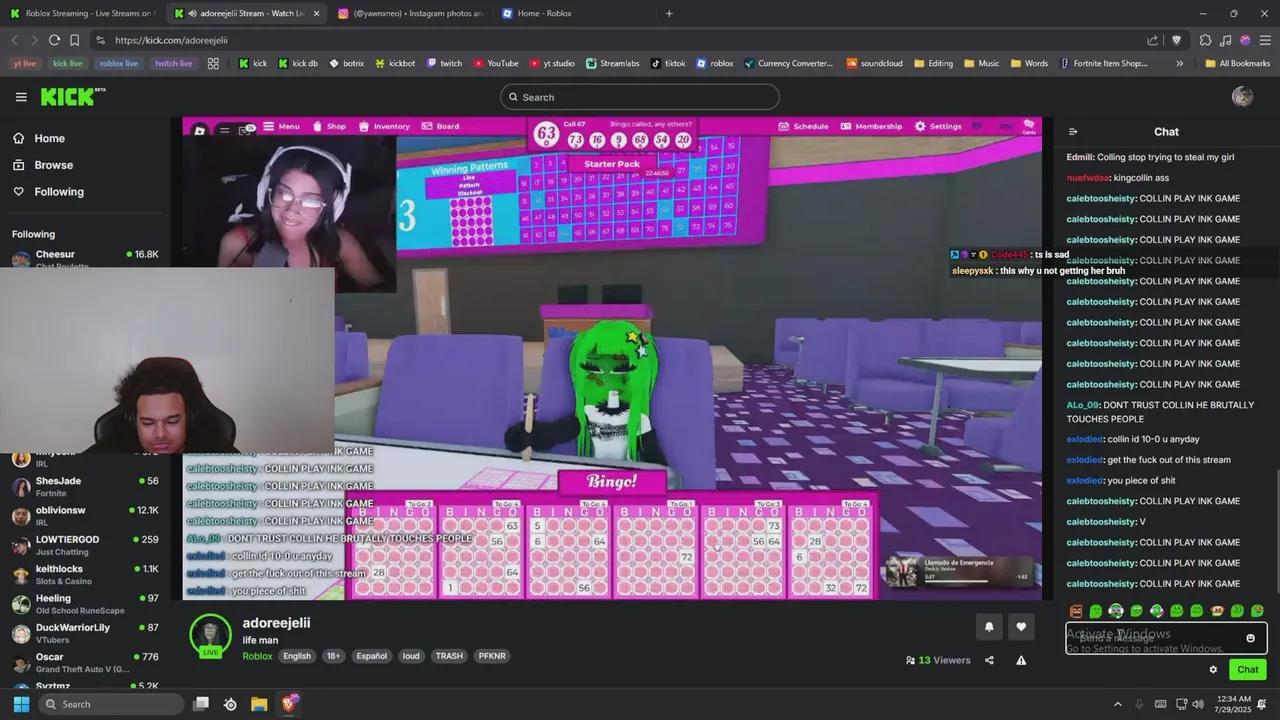
Task: Click the Kick search box
Action: 640,97
